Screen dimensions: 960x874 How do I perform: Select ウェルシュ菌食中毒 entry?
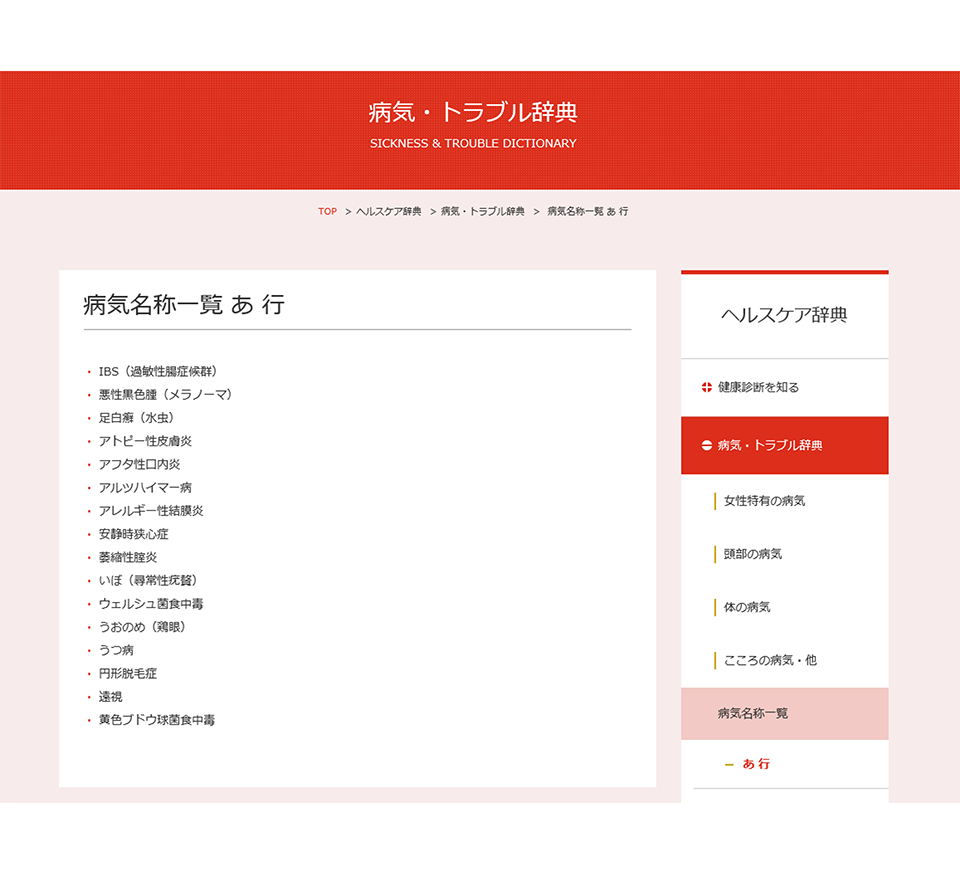[x=151, y=604]
